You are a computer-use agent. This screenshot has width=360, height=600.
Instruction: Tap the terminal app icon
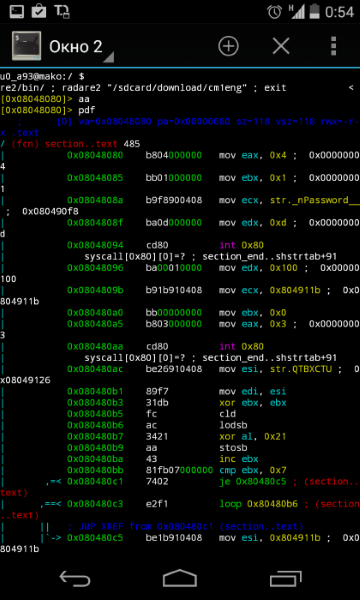click(x=26, y=46)
